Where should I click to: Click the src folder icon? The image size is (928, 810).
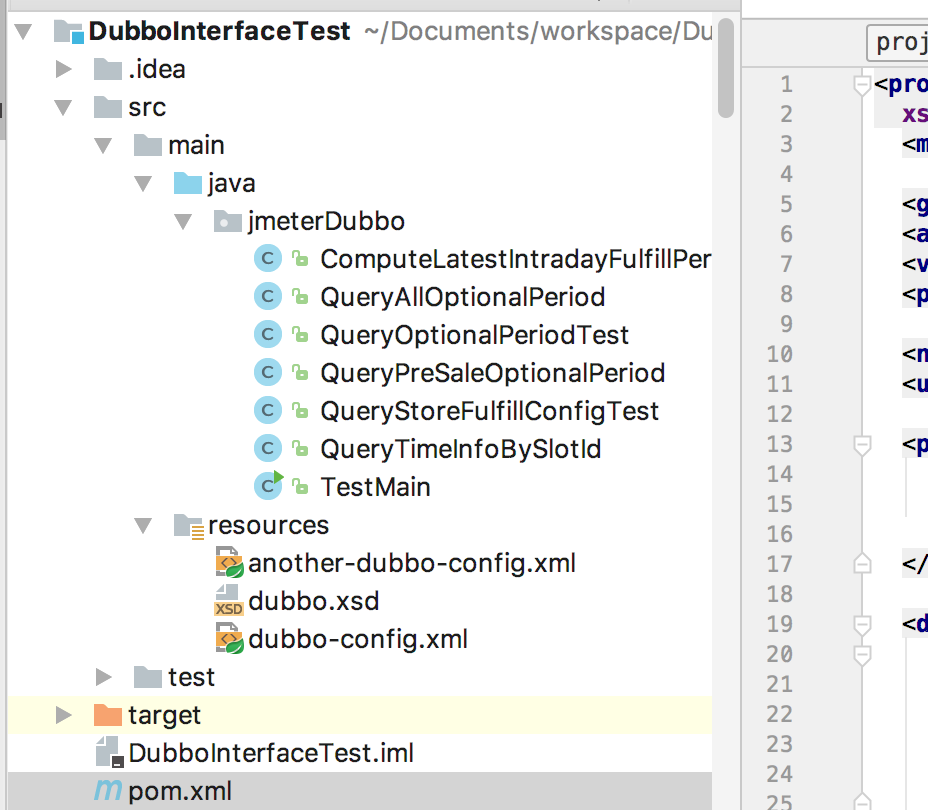point(108,107)
